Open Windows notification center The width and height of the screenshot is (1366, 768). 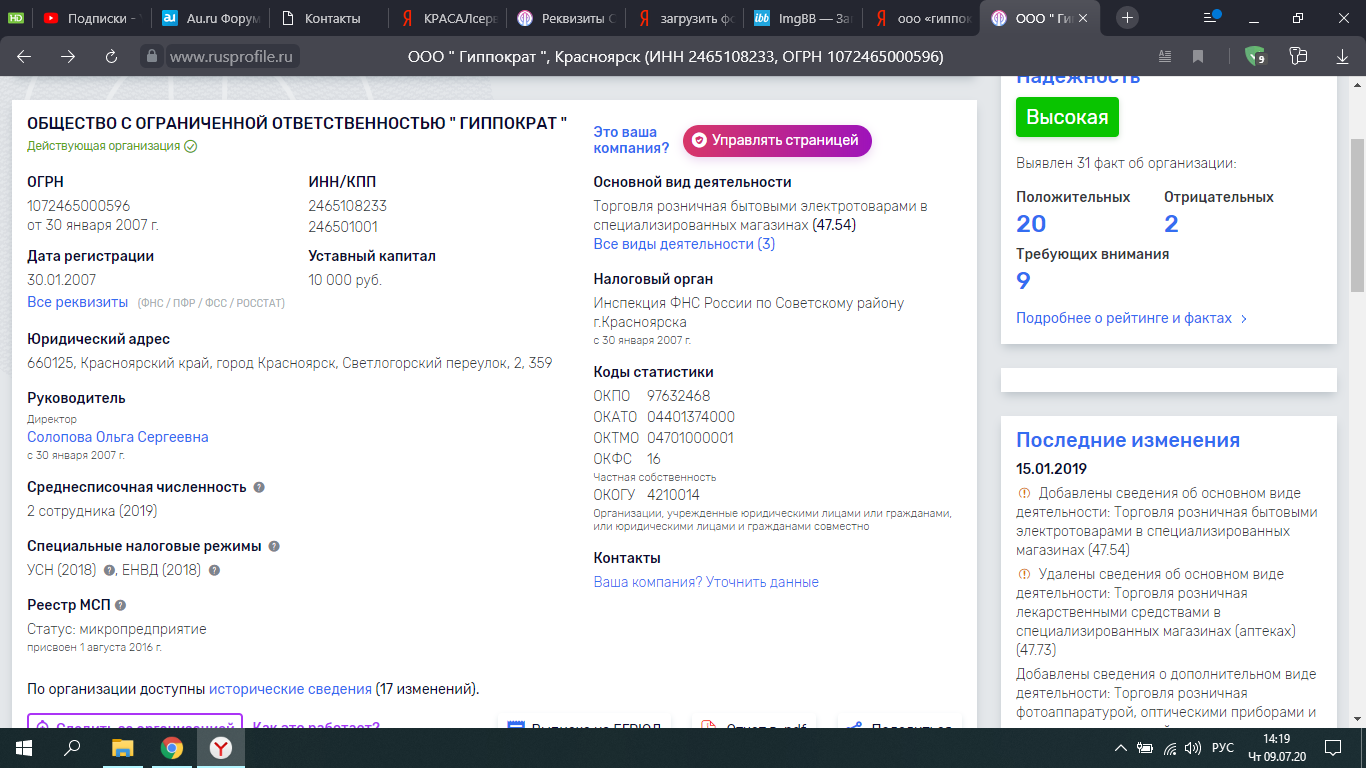click(x=1331, y=748)
